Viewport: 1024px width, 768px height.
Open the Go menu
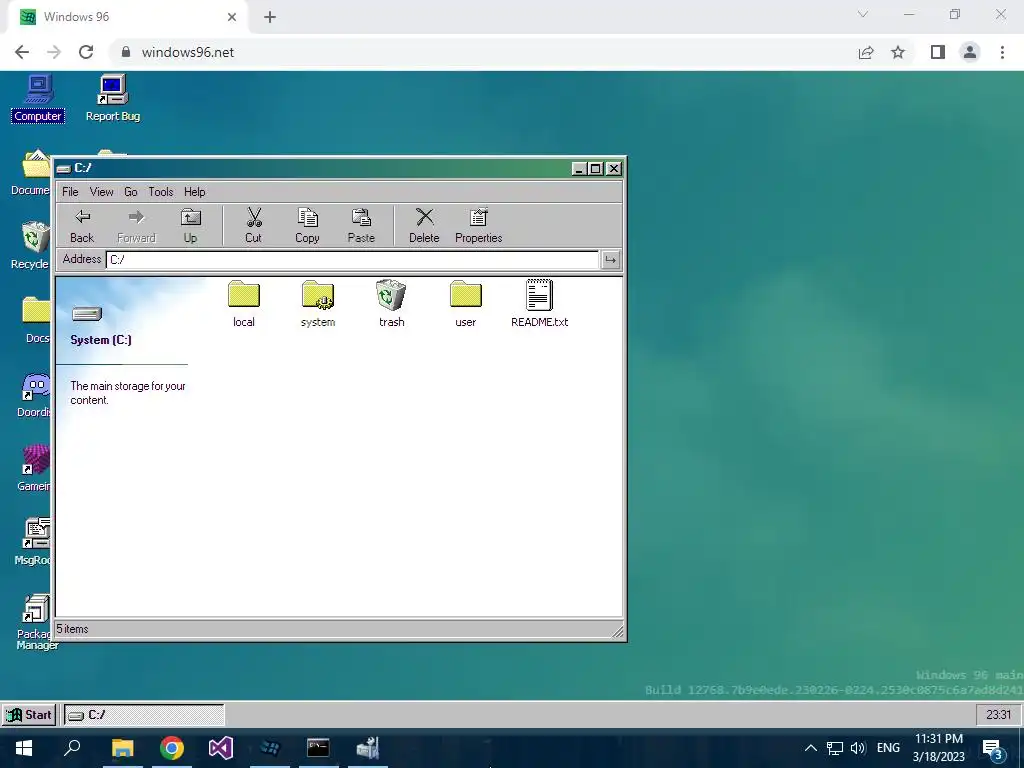131,191
